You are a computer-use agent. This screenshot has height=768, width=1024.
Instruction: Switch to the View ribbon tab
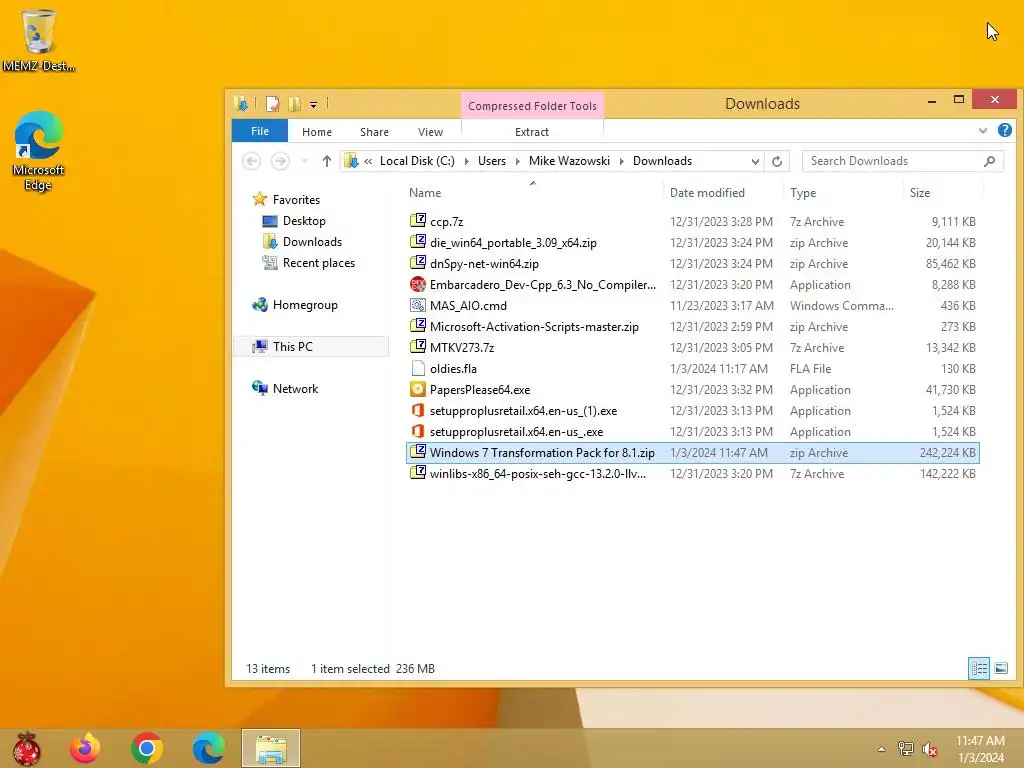[430, 132]
